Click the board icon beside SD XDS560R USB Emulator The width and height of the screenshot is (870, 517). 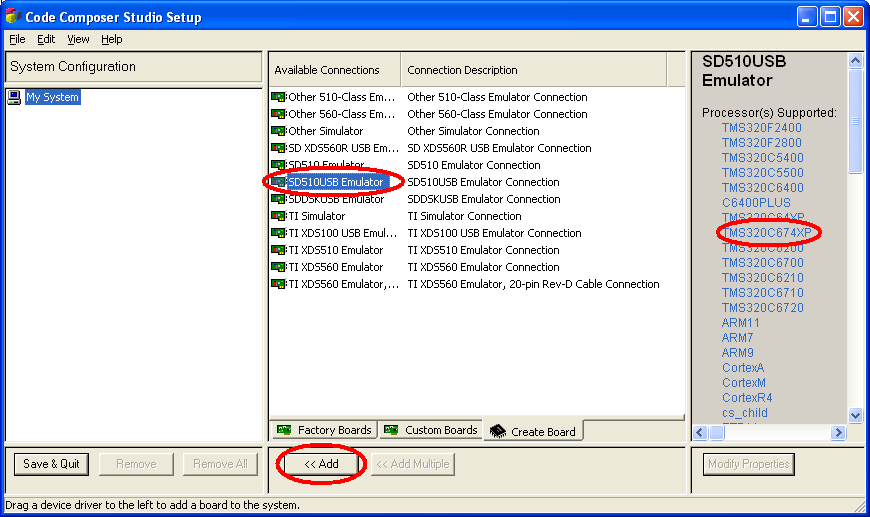point(278,148)
